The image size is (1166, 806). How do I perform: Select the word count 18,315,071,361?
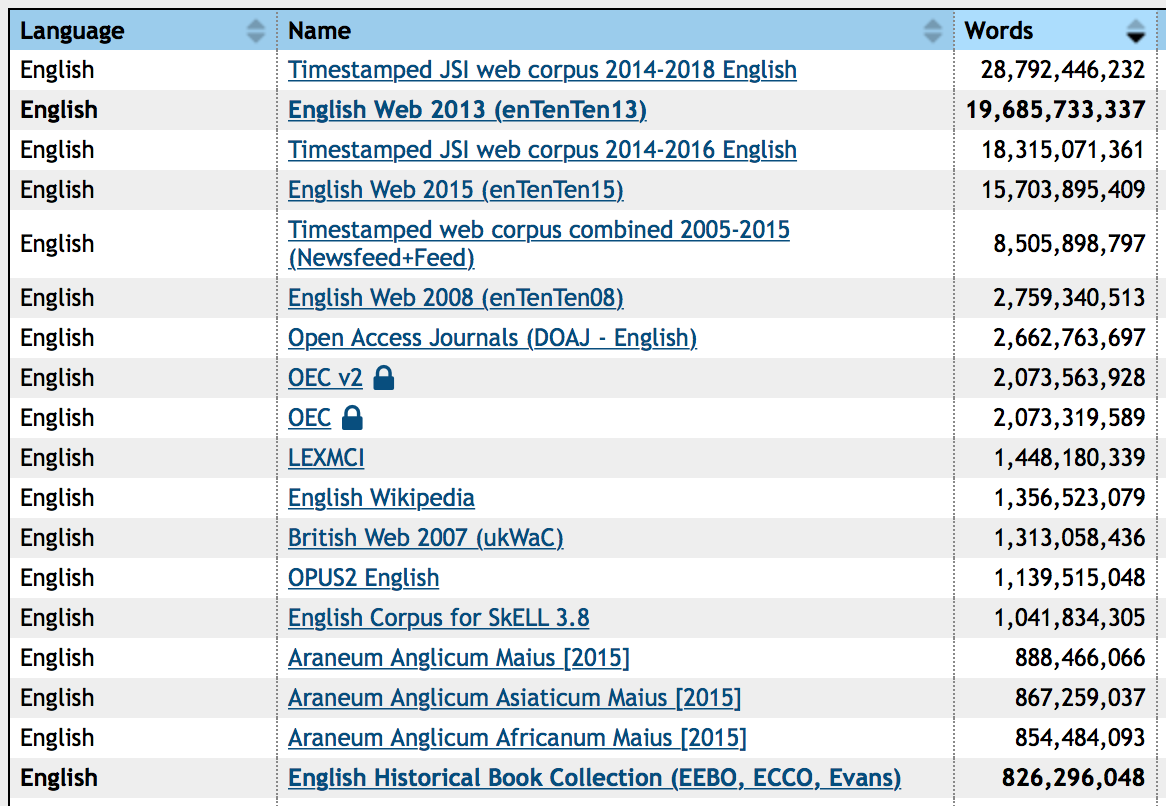pos(1063,150)
